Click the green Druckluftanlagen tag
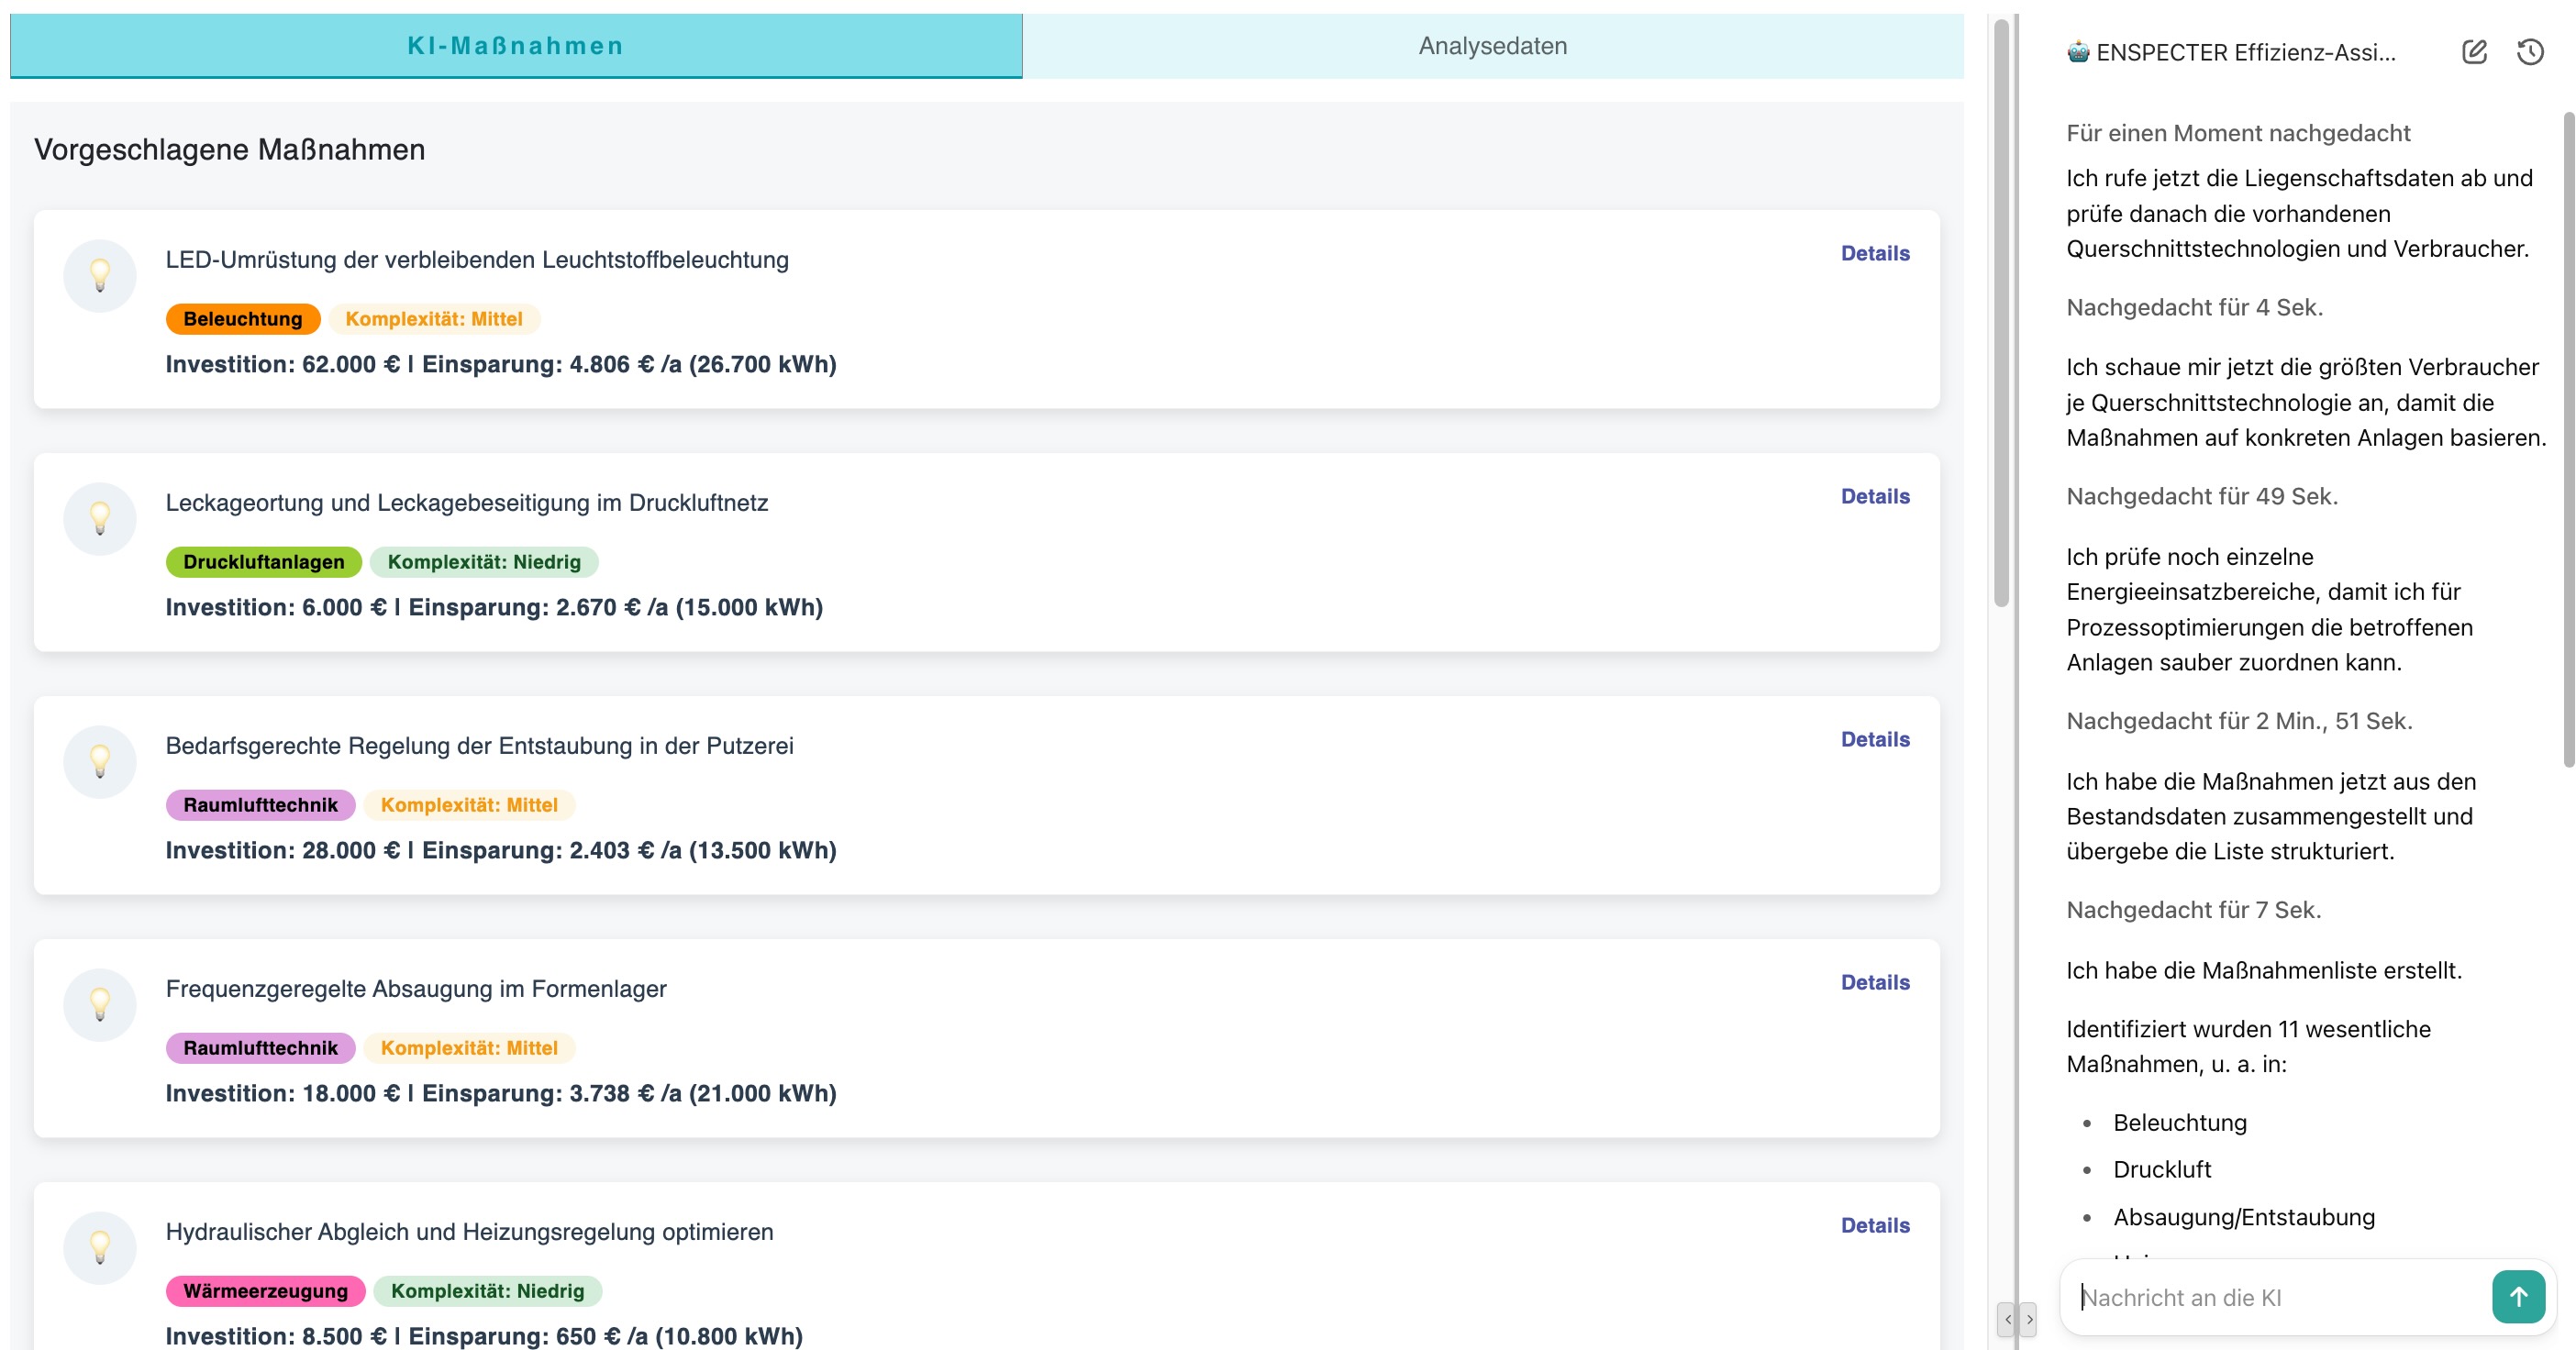The width and height of the screenshot is (2576, 1350). 264,562
